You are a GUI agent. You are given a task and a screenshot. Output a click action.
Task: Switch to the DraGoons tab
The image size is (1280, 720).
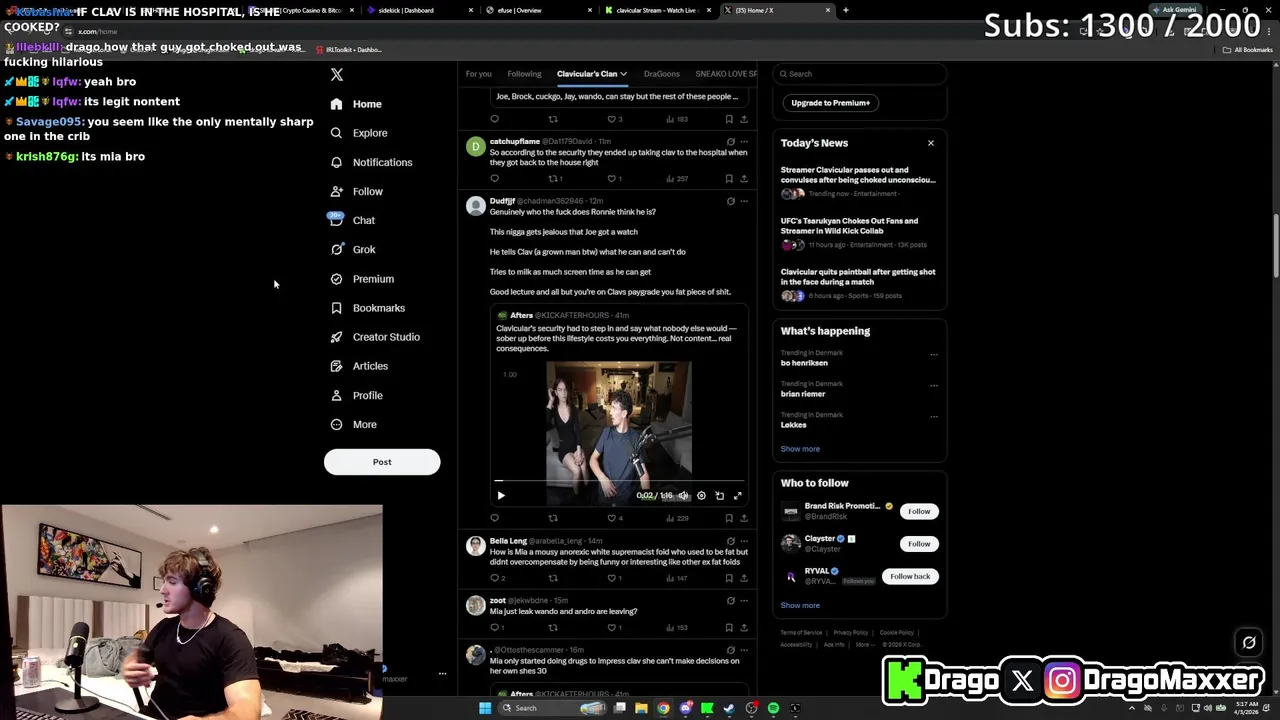pos(661,74)
